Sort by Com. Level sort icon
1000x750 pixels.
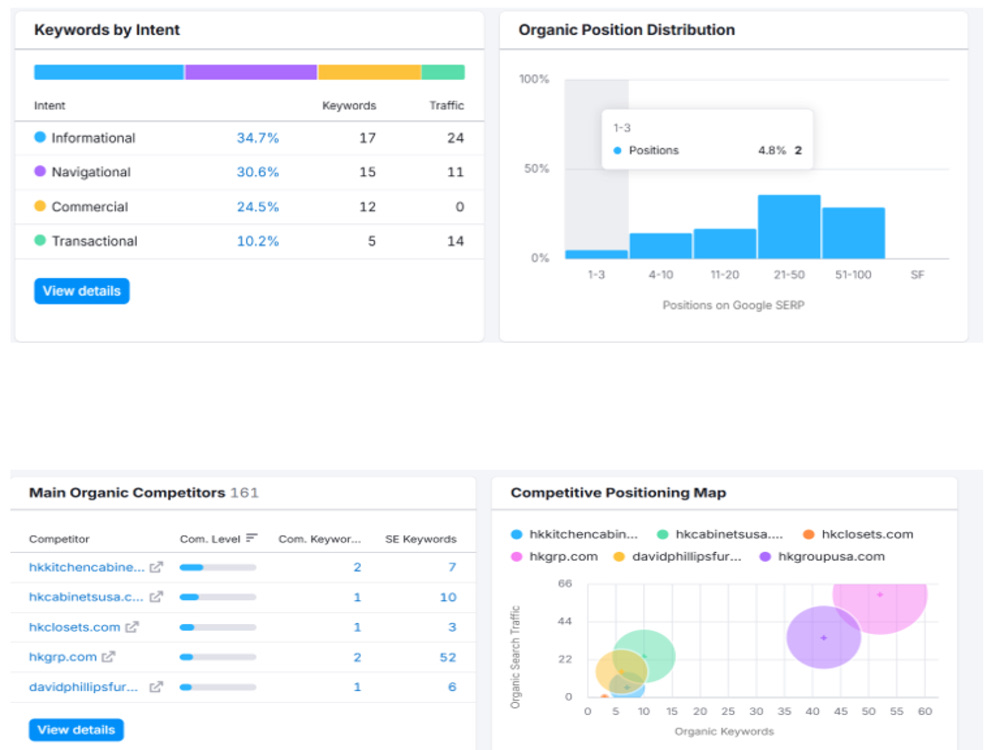click(252, 538)
